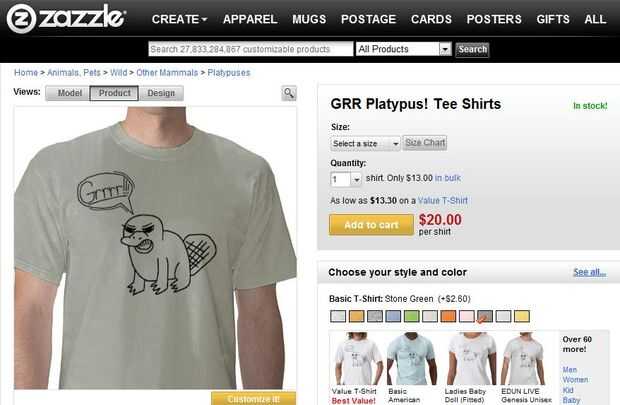
Task: Open the CREATE menu dropdown
Action: click(179, 19)
